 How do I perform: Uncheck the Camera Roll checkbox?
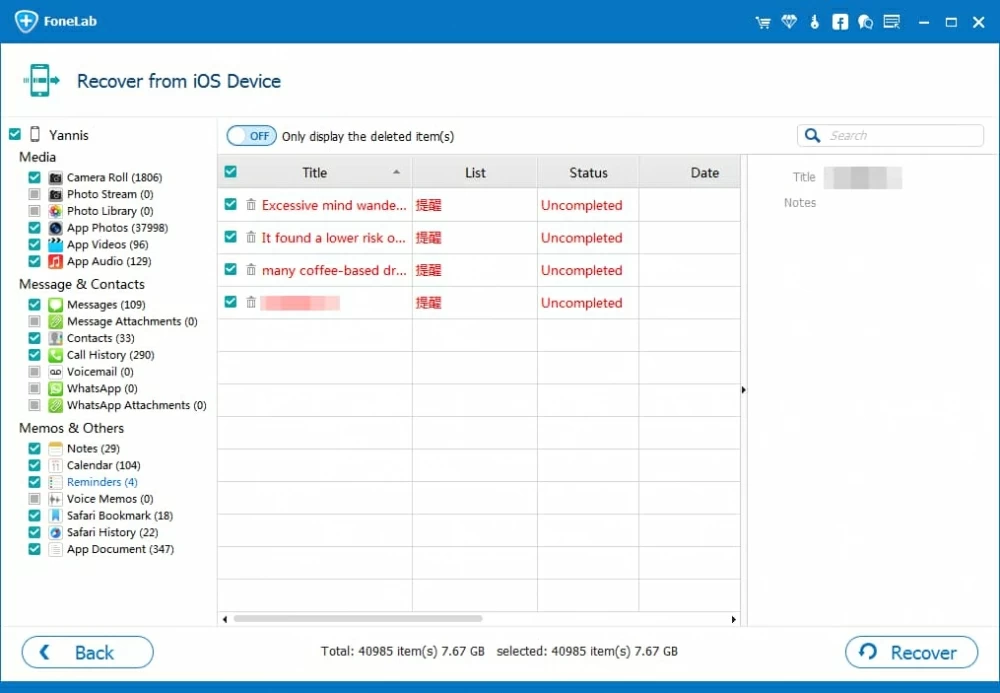click(35, 177)
